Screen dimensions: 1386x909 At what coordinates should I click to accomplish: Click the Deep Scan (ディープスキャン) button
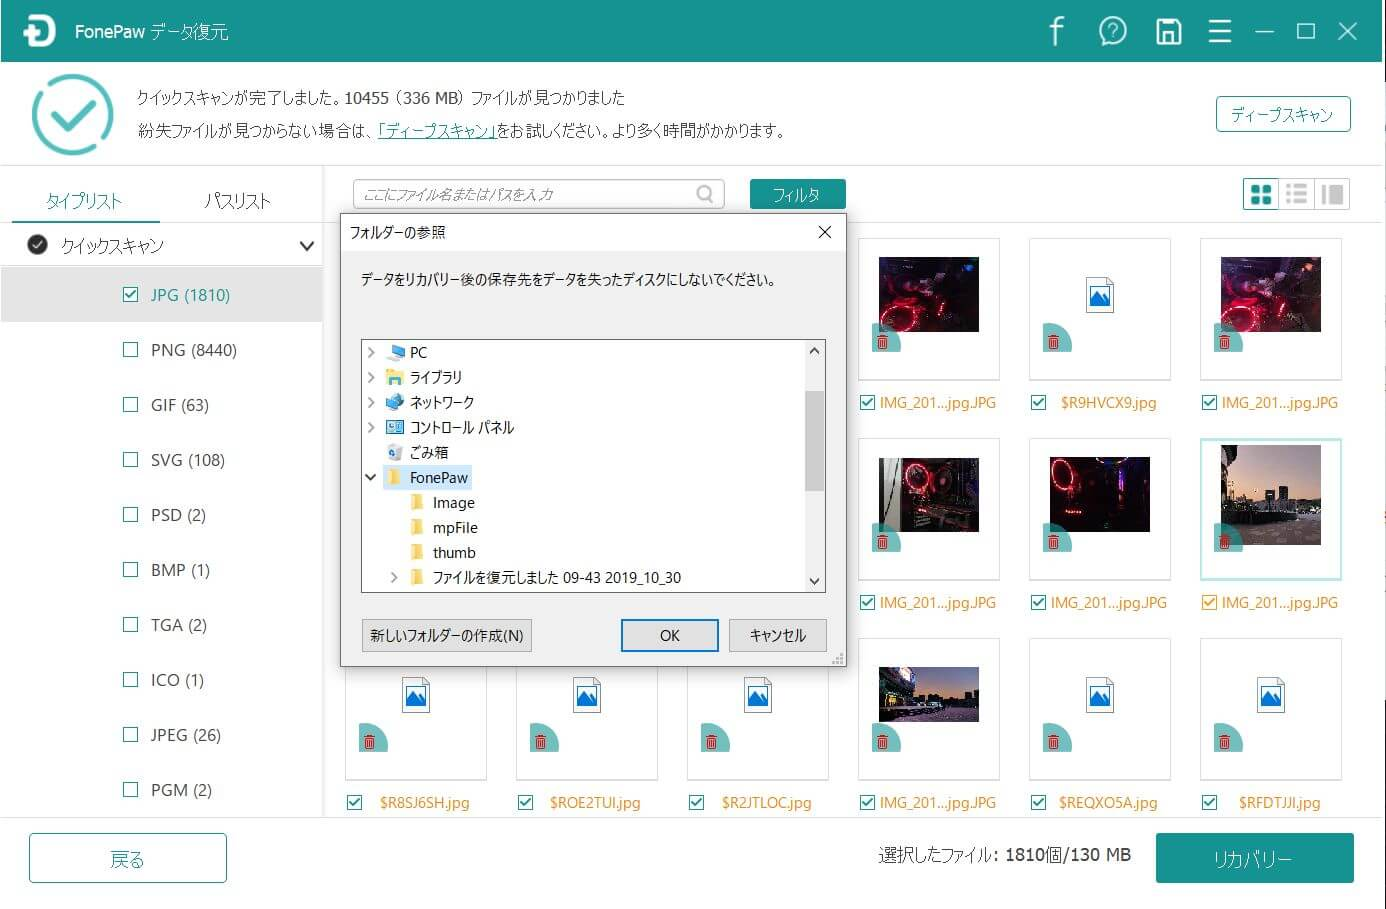pos(1283,114)
